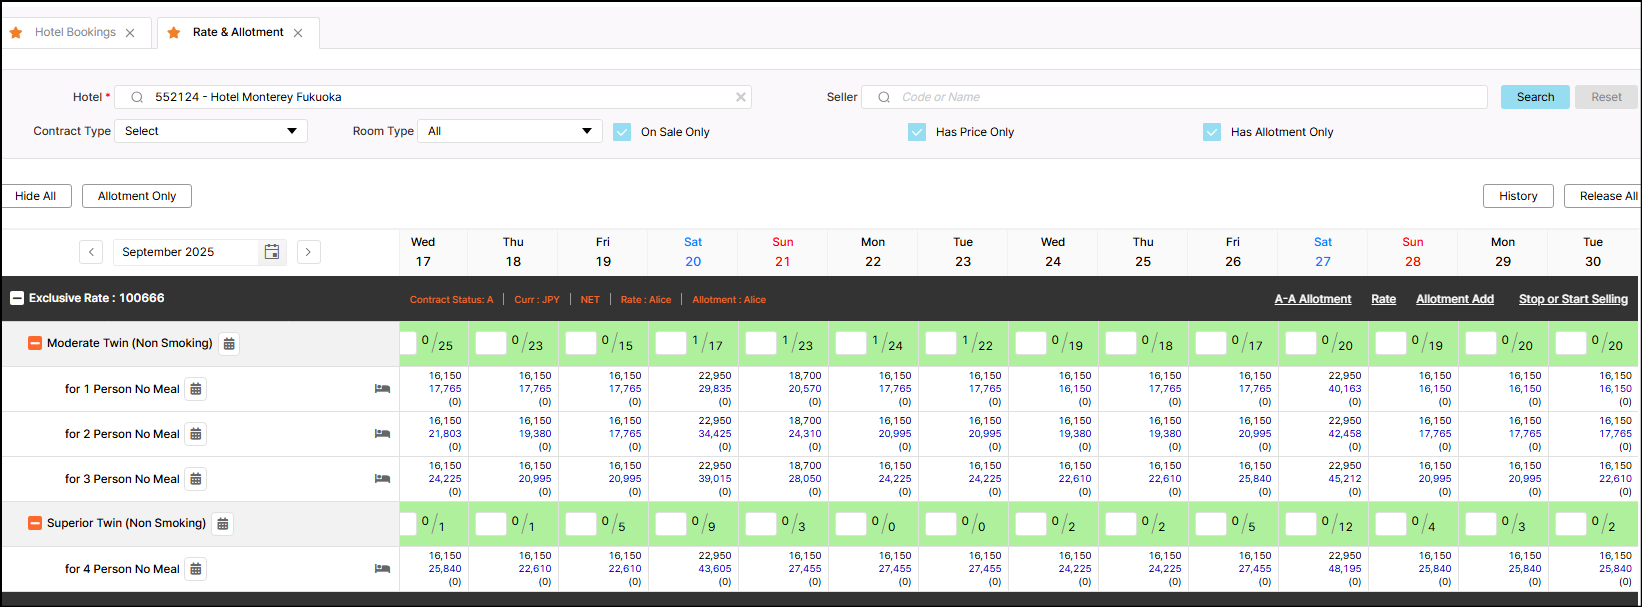Open the Contract Type dropdown

click(211, 131)
